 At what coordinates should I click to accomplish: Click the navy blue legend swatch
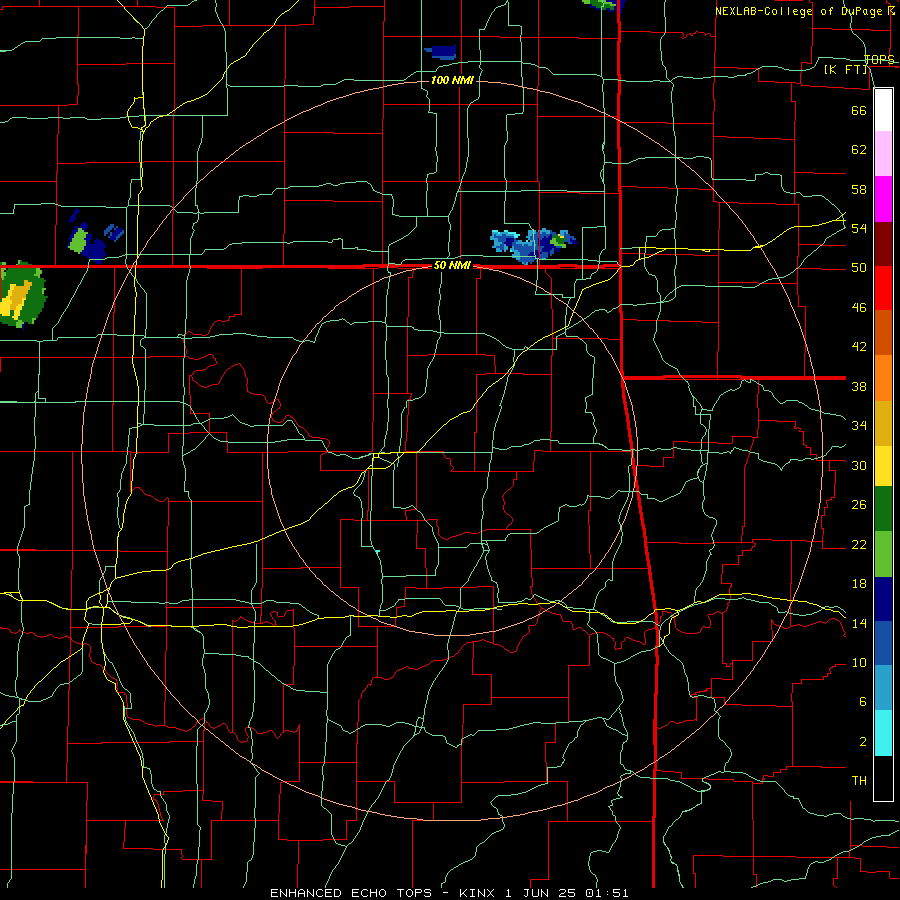pyautogui.click(x=883, y=599)
